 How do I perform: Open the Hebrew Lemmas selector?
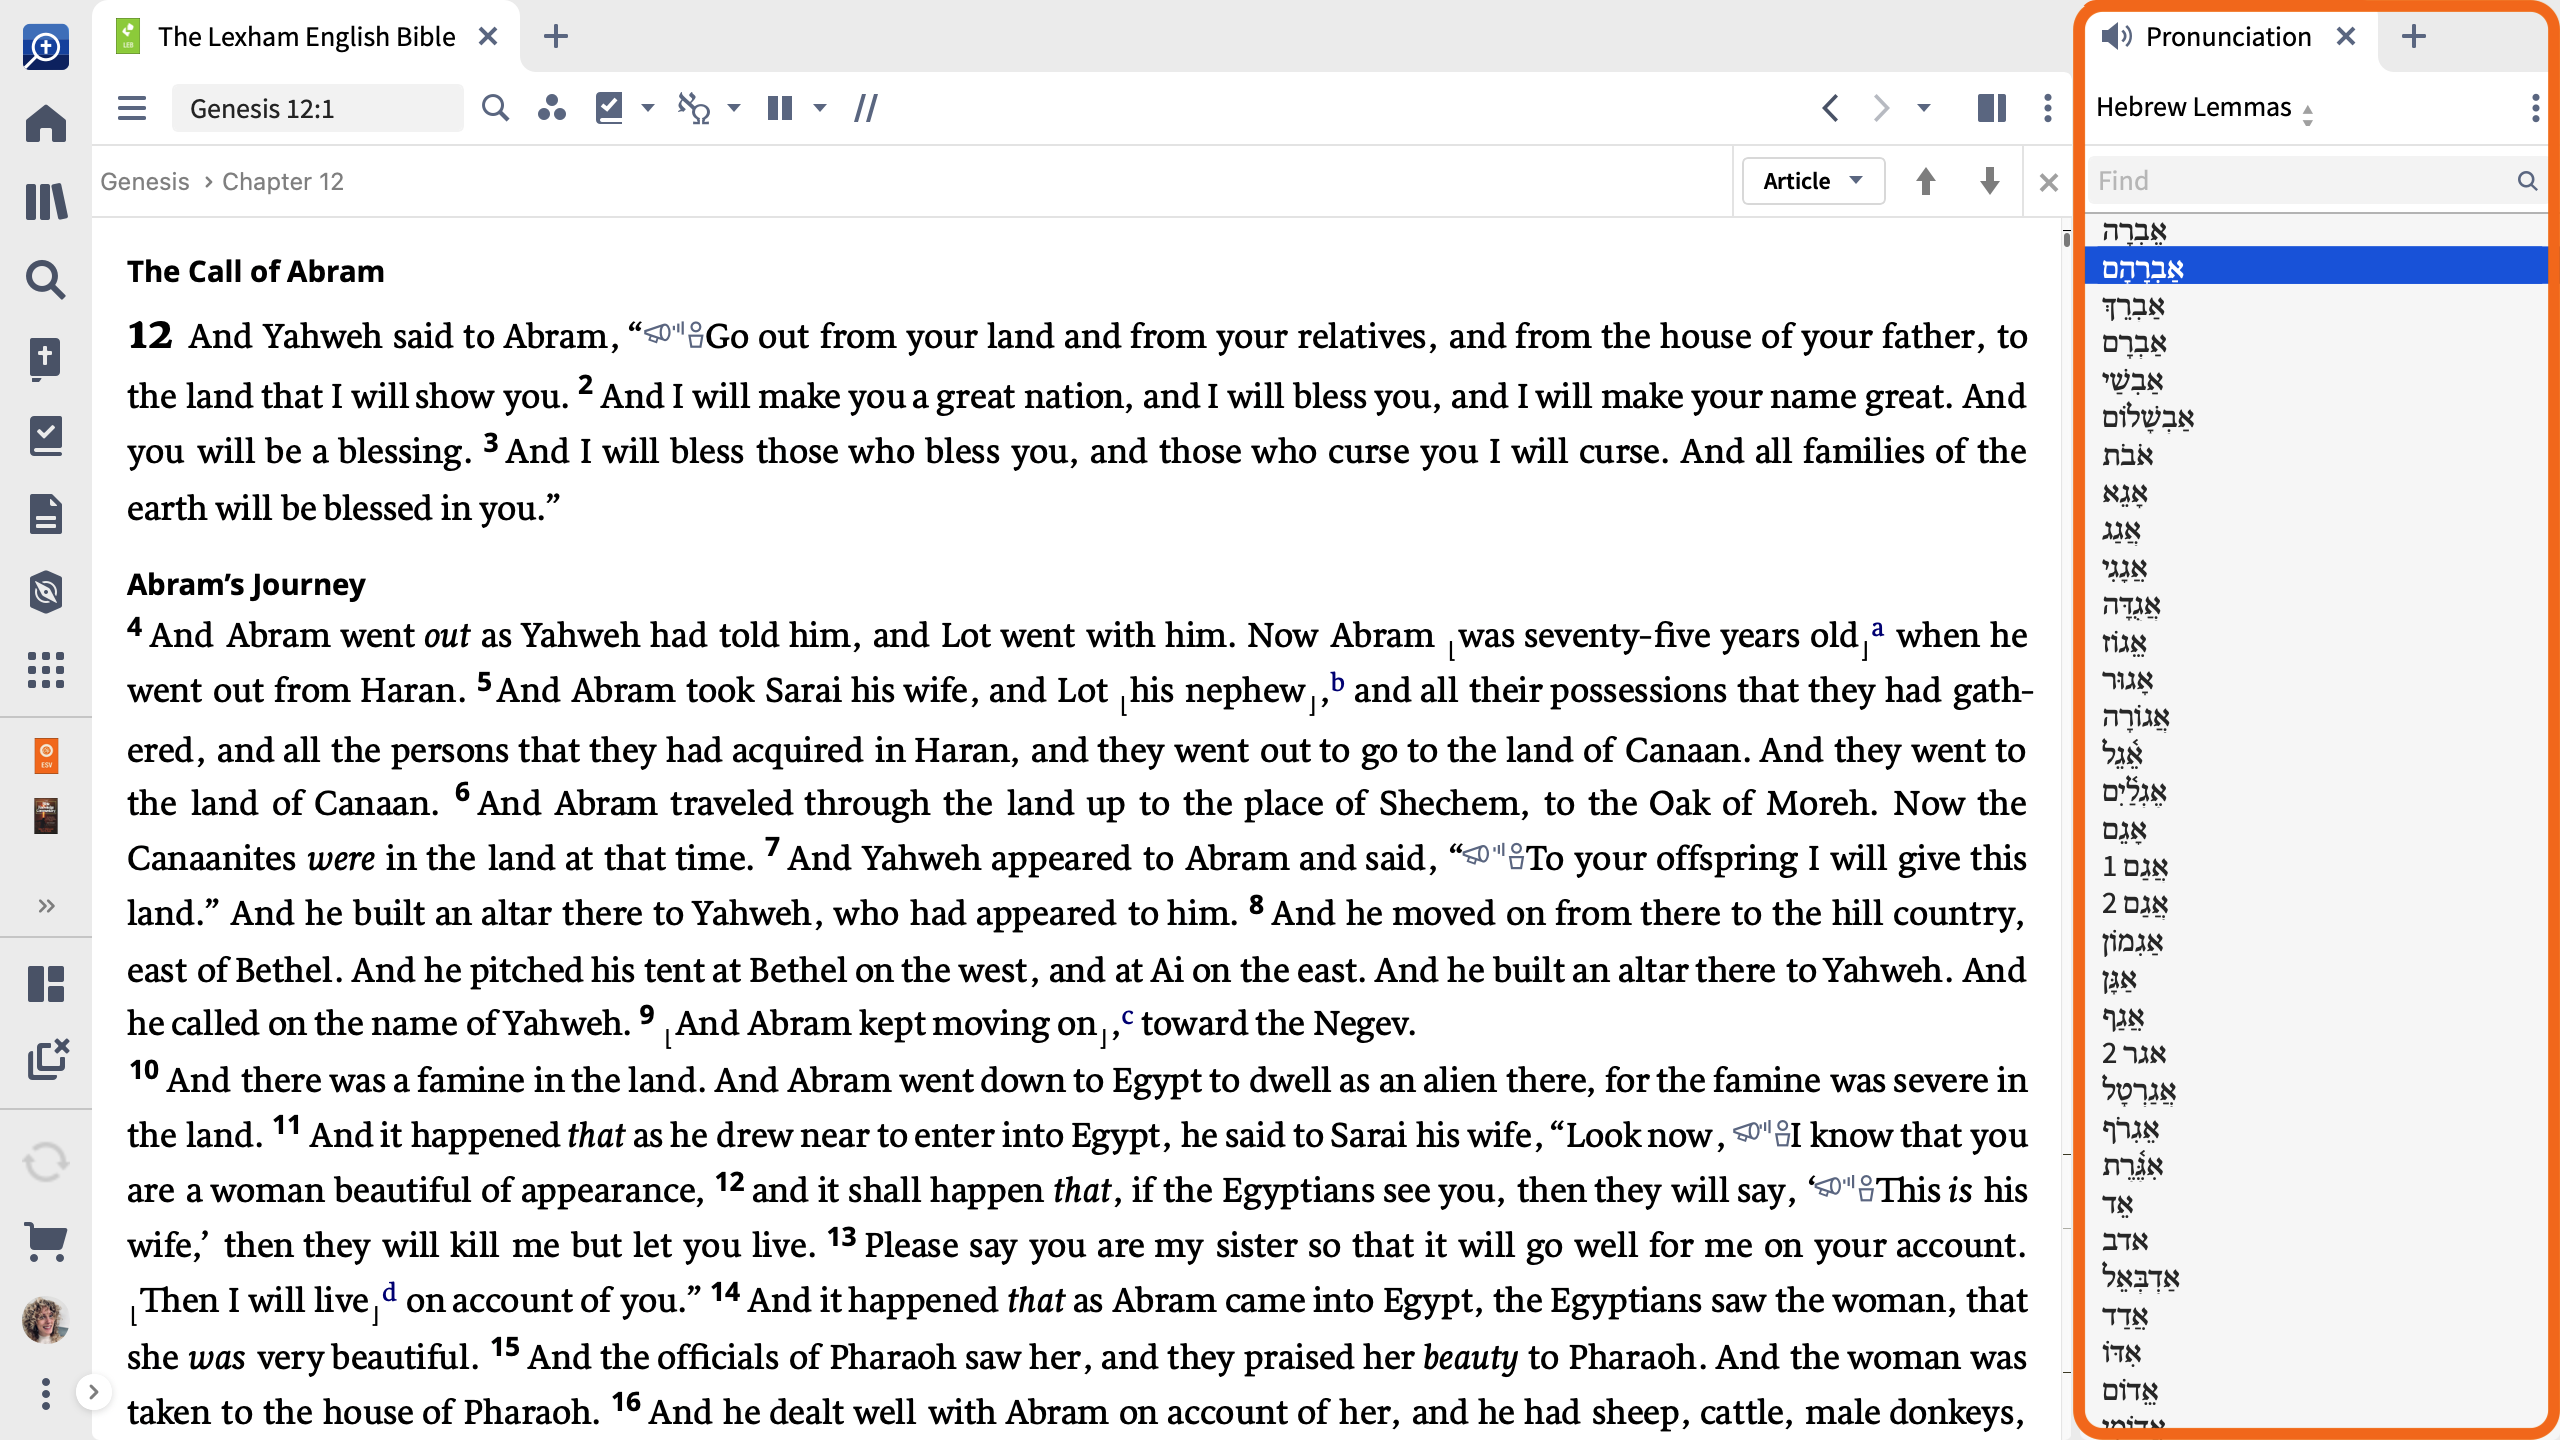[2204, 108]
